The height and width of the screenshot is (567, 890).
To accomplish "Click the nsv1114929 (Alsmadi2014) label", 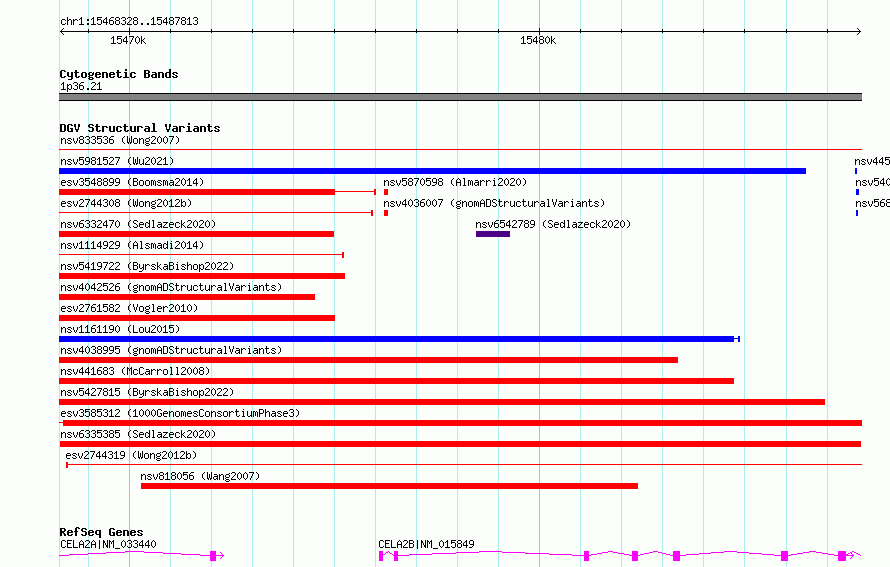I will point(132,245).
